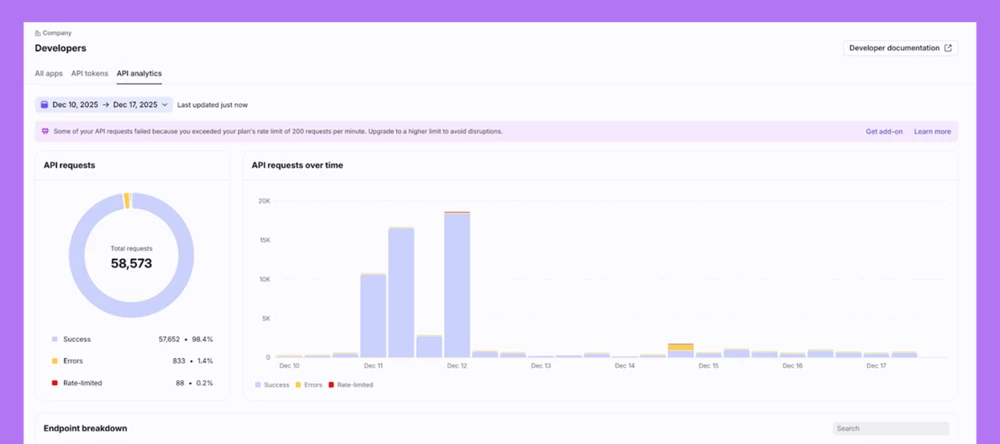Click the rate limit warning message text
The width and height of the screenshot is (1000, 444).
(278, 131)
